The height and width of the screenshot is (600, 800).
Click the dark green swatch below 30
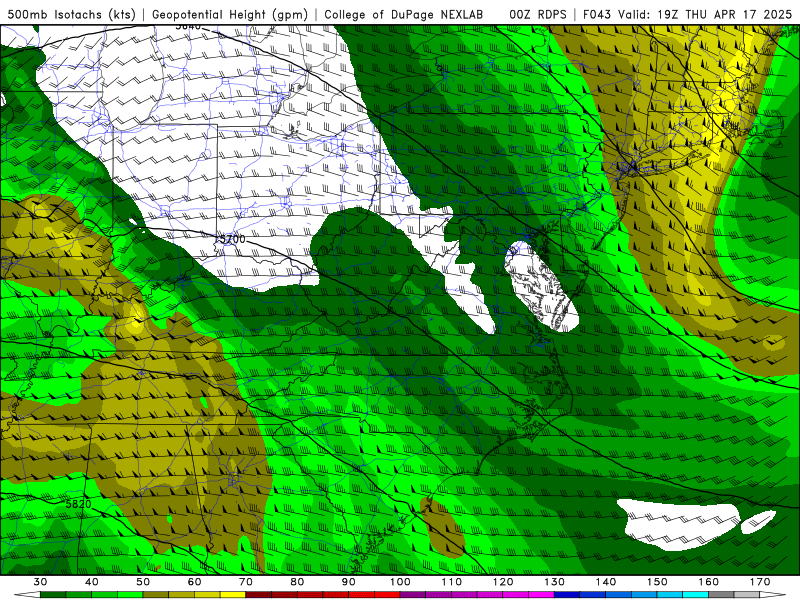[53, 595]
